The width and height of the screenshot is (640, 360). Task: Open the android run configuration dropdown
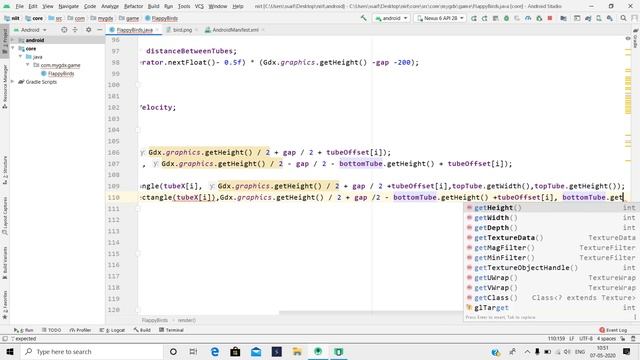[391, 18]
